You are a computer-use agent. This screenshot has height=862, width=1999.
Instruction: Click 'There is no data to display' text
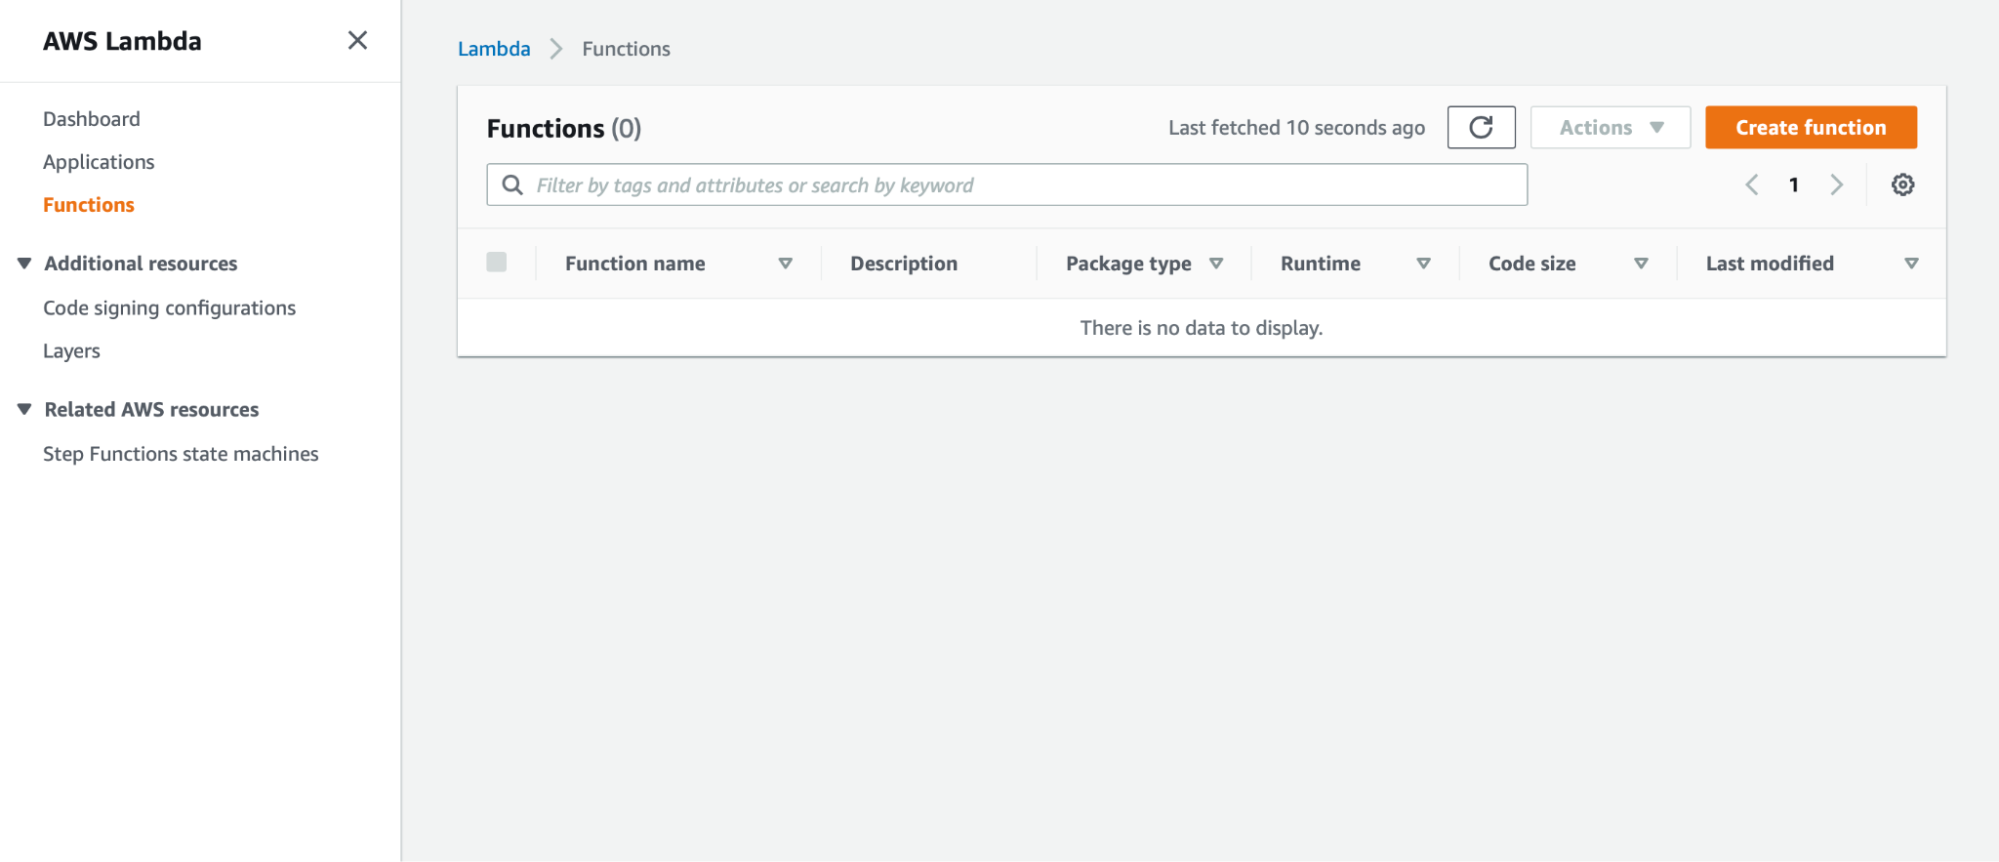1201,328
